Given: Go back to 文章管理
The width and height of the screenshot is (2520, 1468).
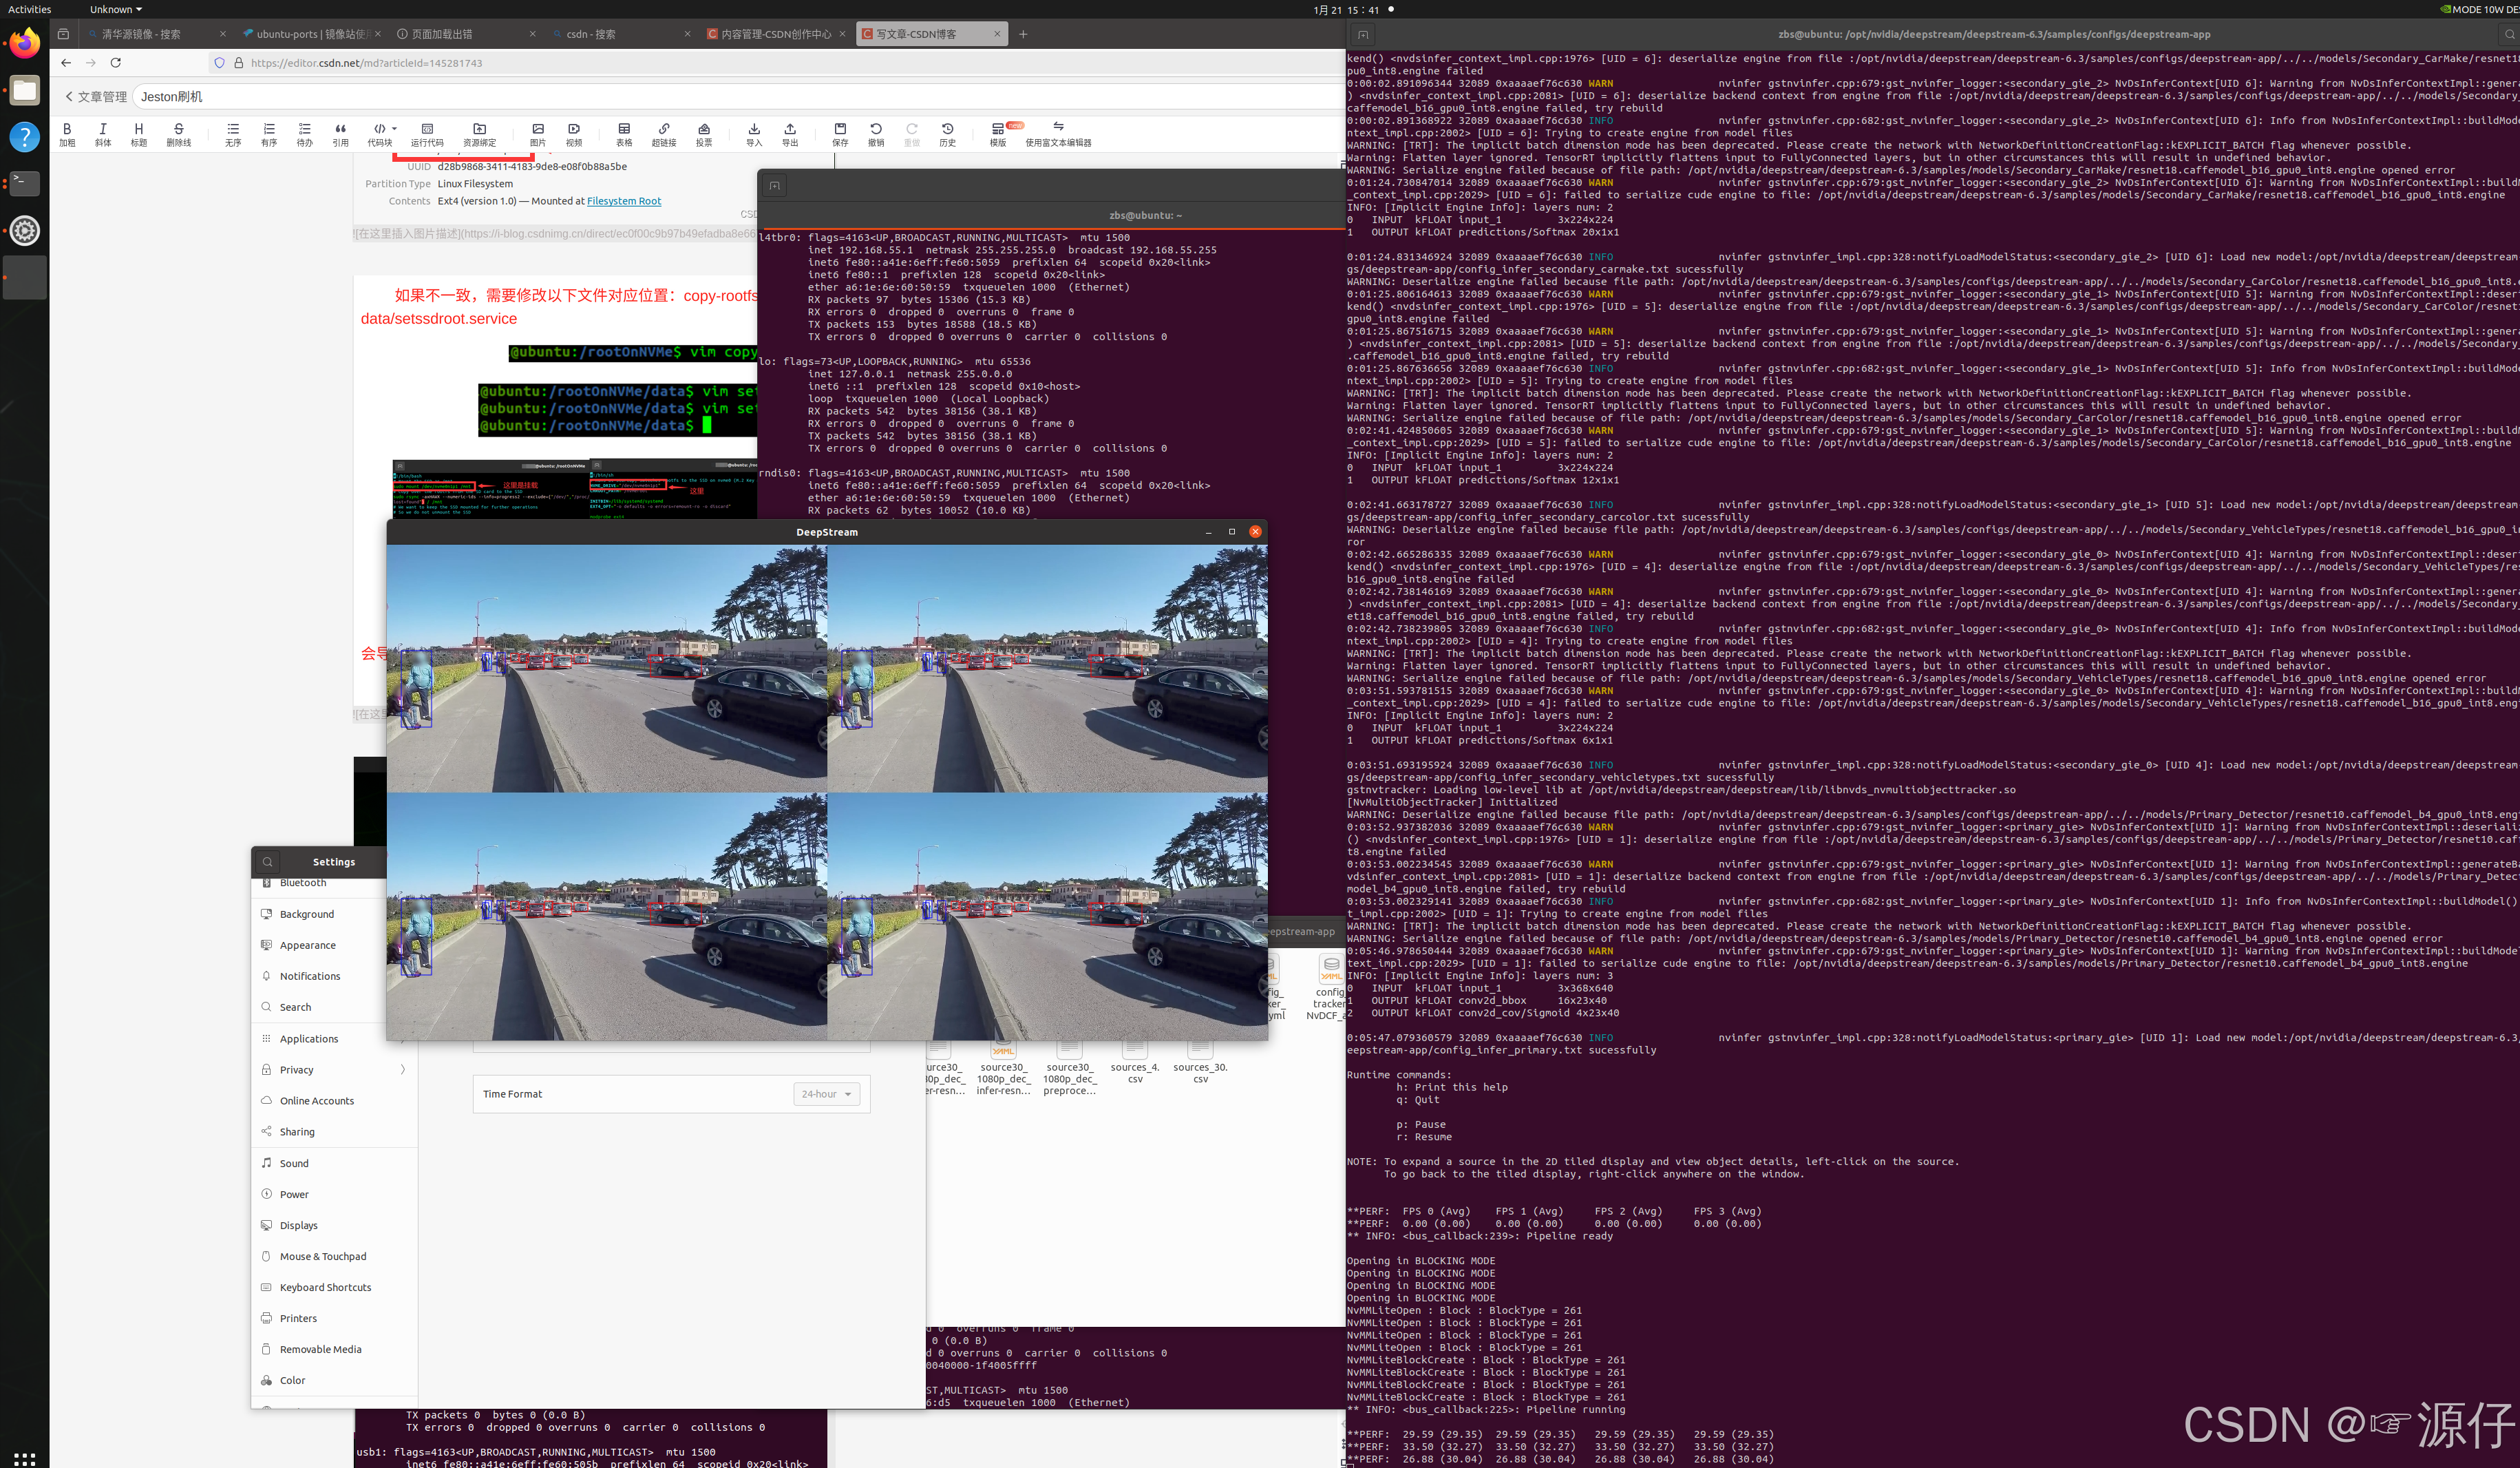Looking at the screenshot, I should coord(96,97).
